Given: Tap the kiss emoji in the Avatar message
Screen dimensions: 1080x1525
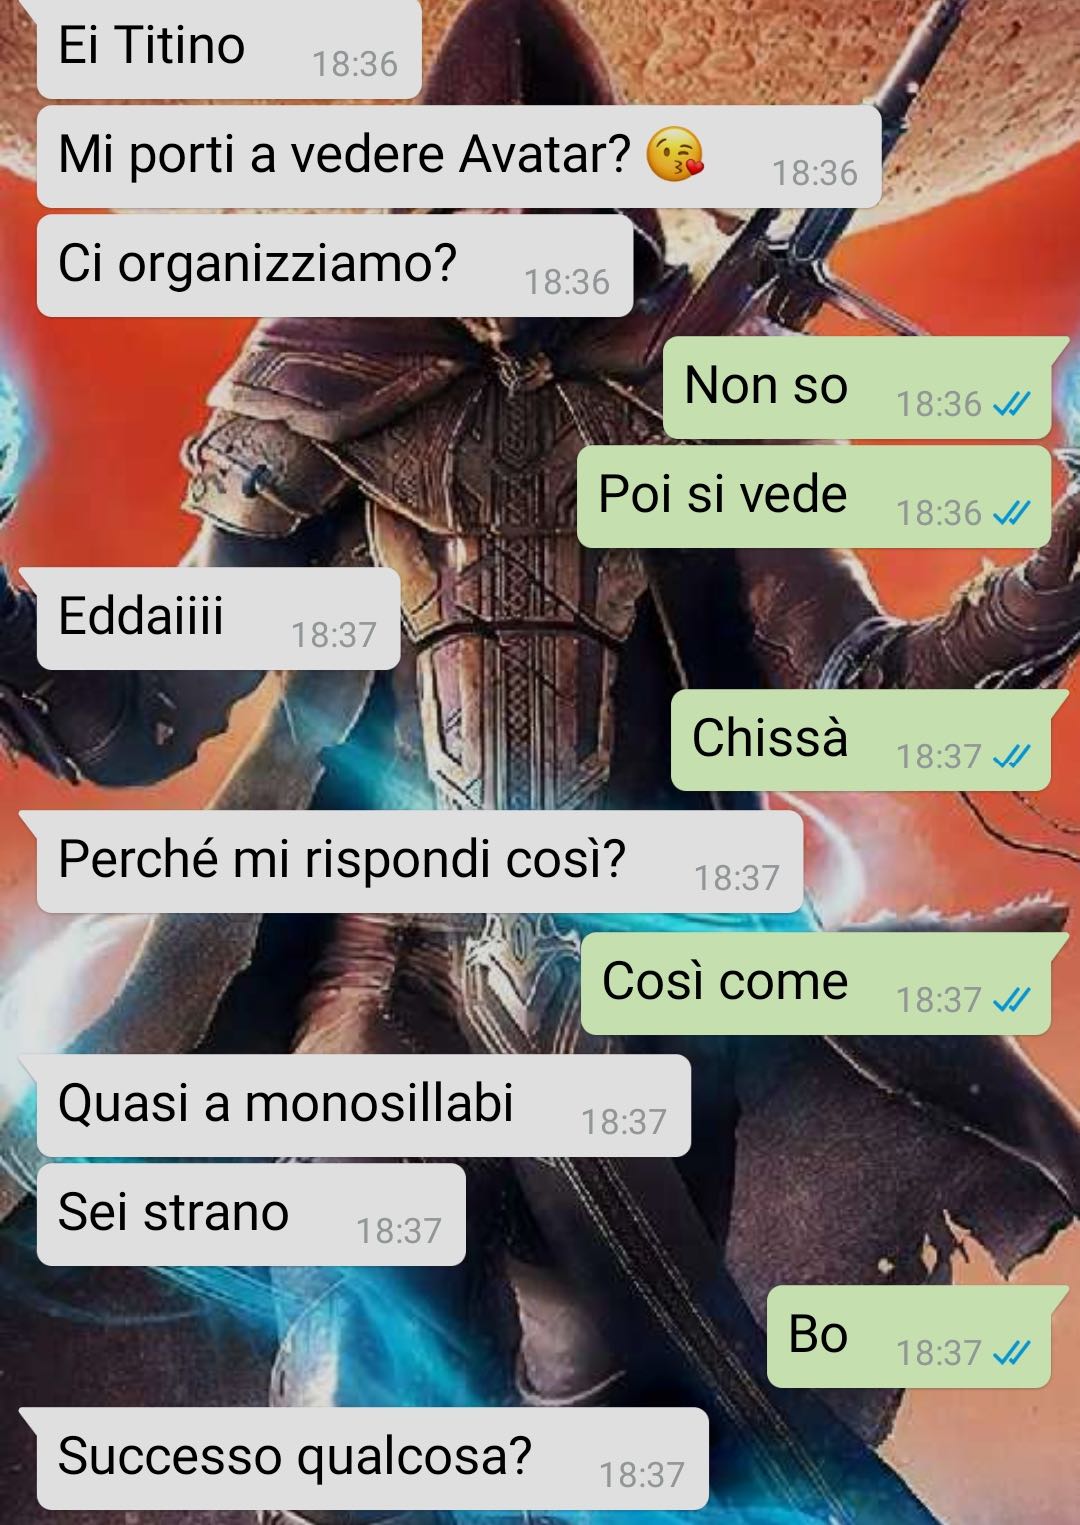Looking at the screenshot, I should tap(675, 155).
